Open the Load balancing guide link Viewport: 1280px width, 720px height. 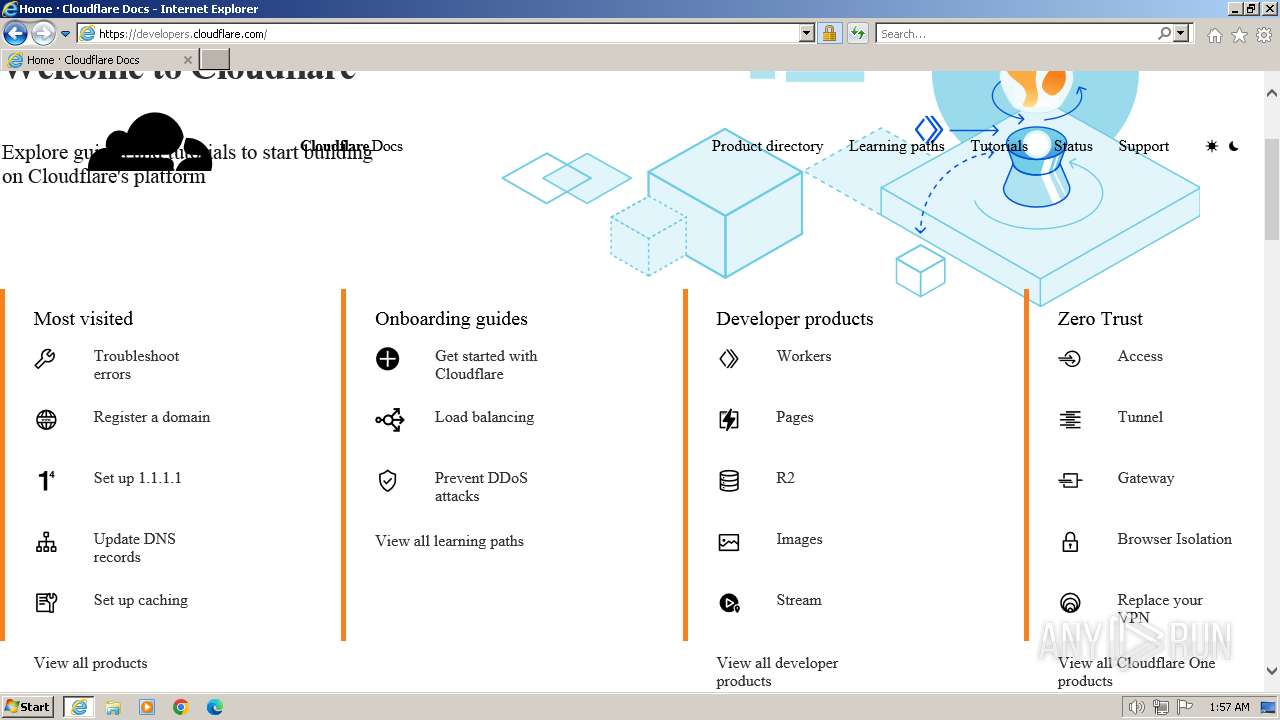(484, 417)
